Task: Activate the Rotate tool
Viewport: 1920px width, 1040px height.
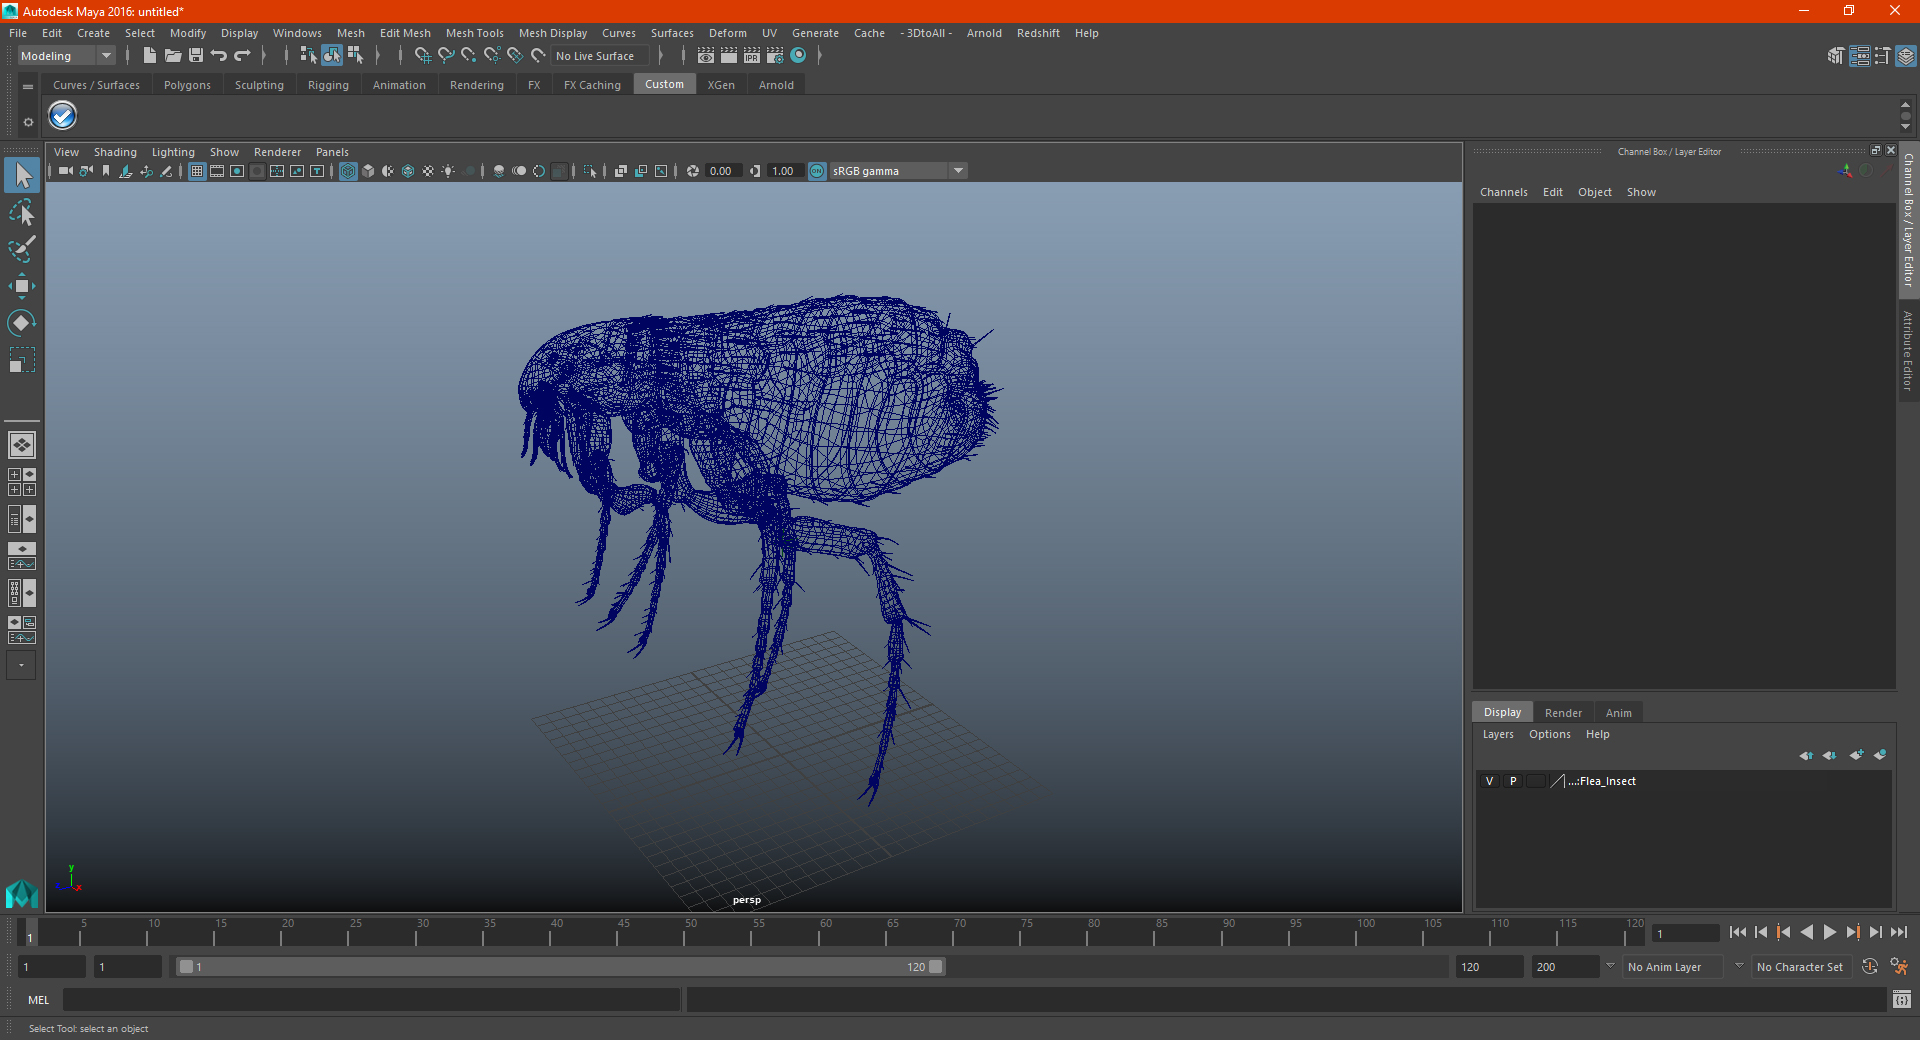Action: pos(22,323)
